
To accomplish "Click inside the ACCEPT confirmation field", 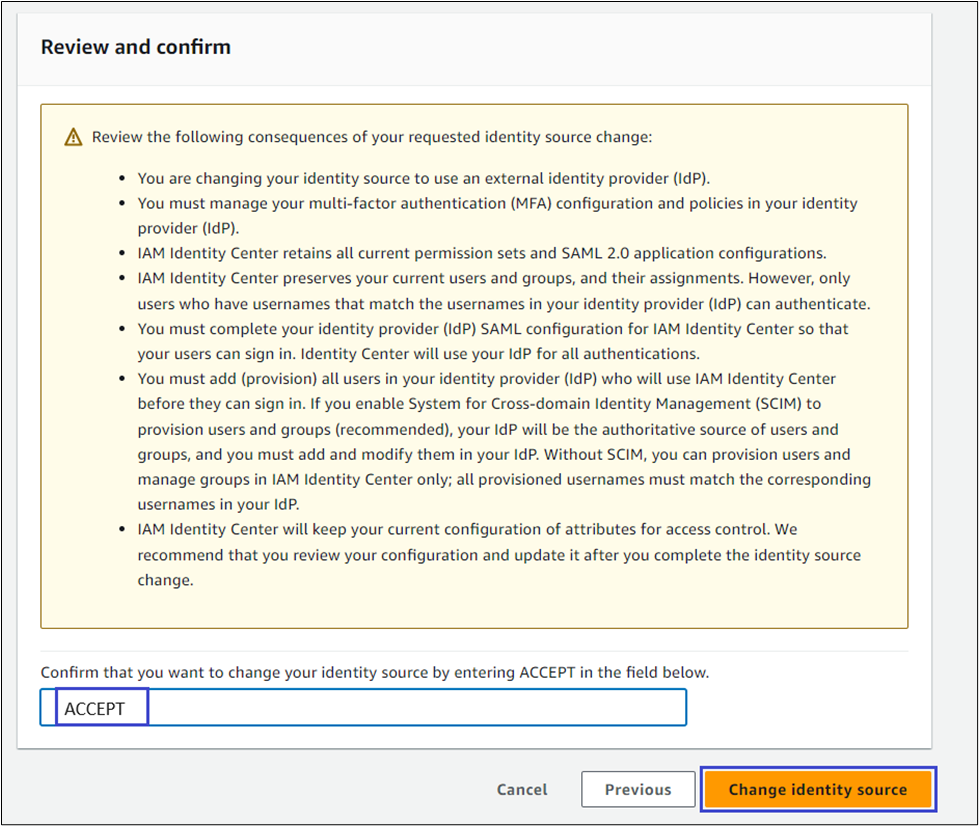I will pos(400,707).
